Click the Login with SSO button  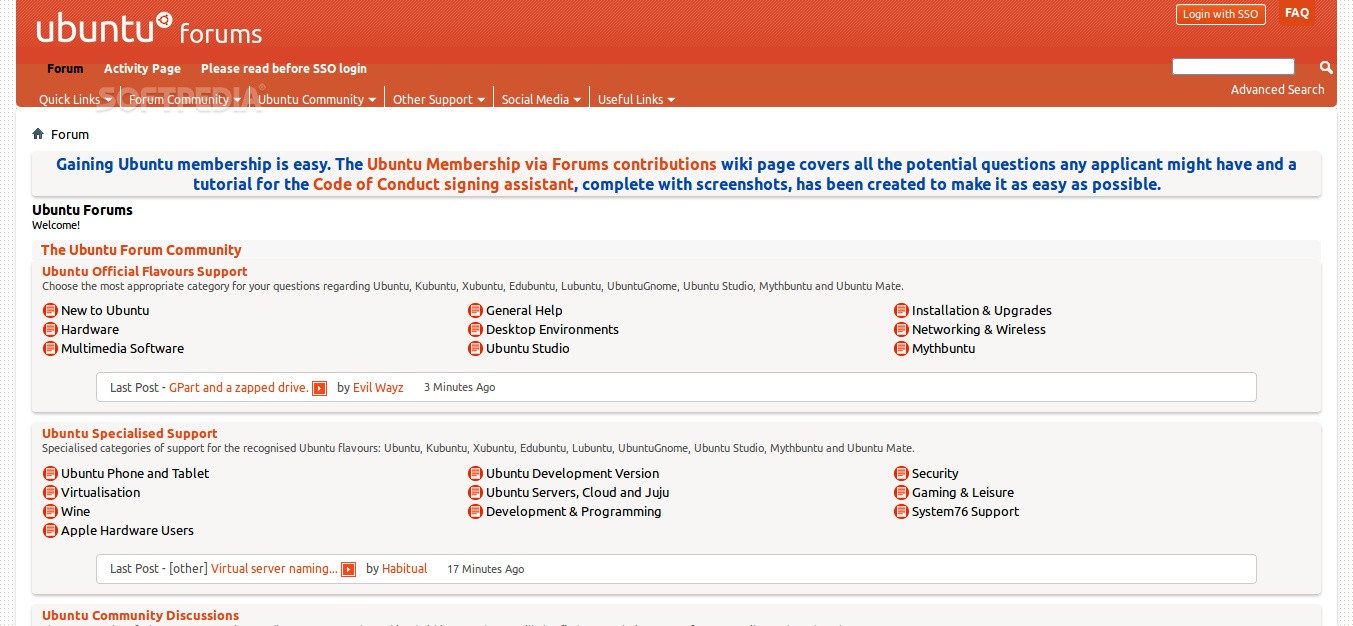point(1220,14)
